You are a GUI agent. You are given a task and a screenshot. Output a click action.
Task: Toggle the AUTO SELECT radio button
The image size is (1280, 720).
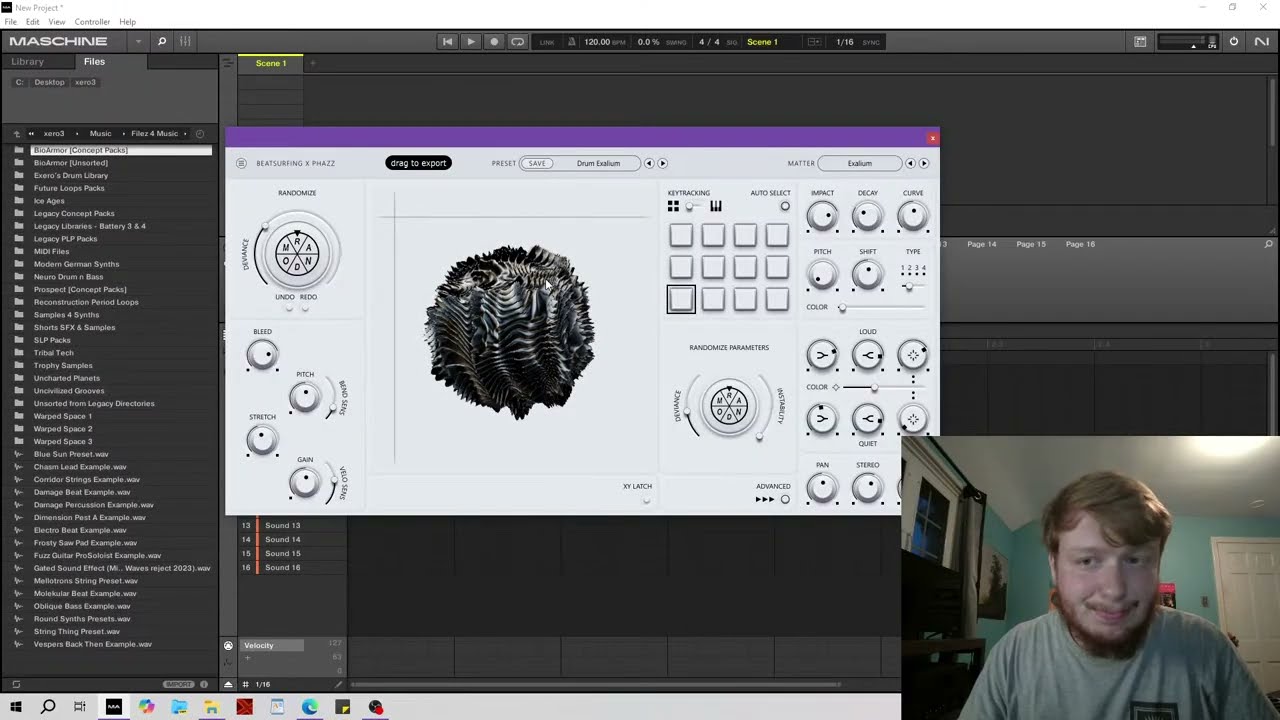(x=785, y=207)
